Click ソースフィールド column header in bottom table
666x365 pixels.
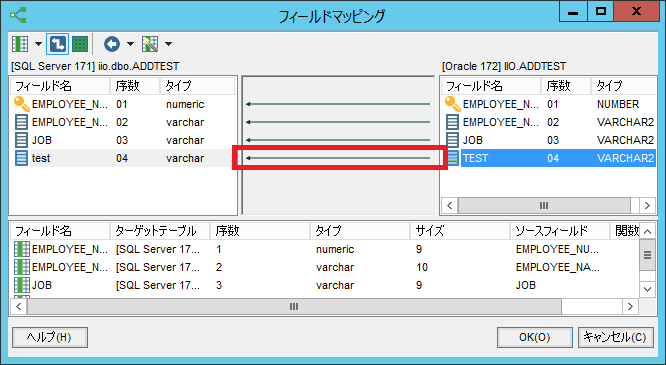[x=560, y=231]
